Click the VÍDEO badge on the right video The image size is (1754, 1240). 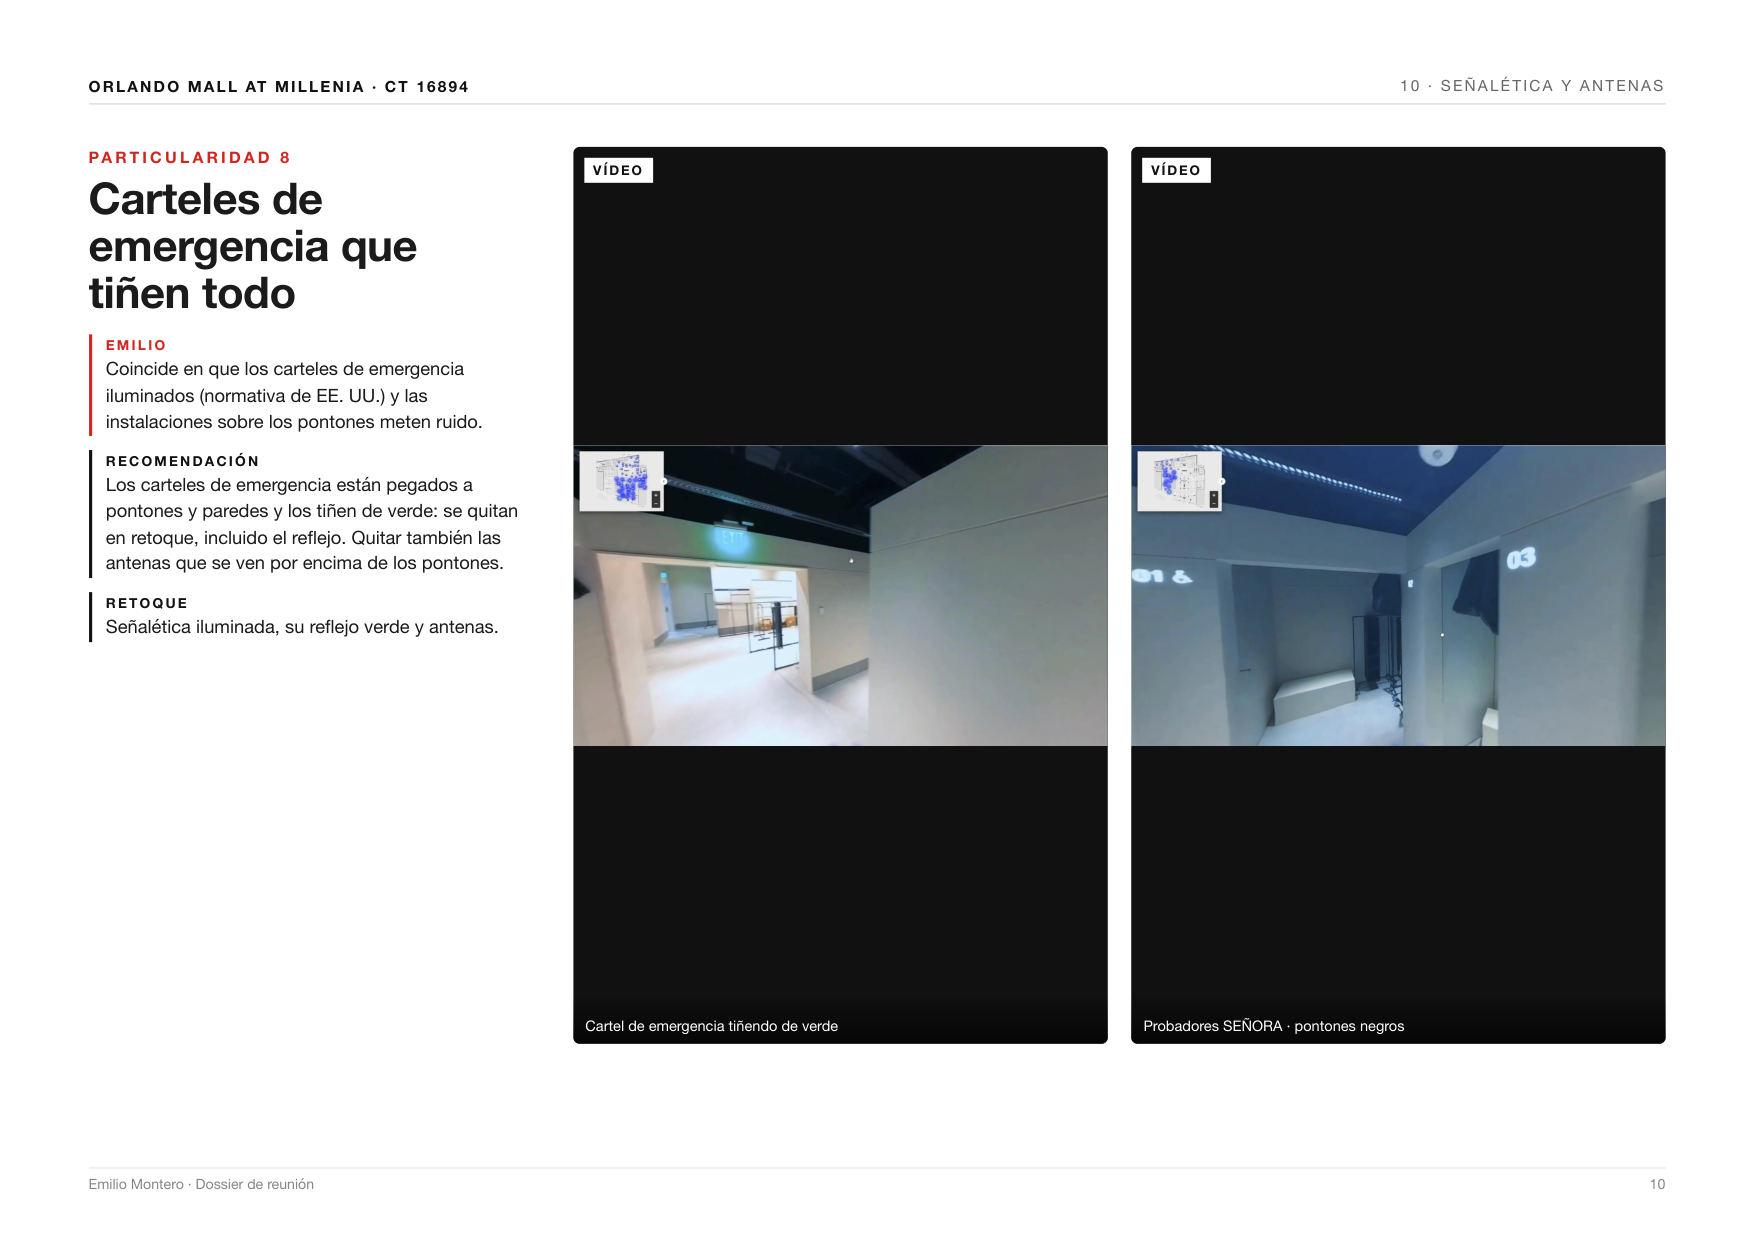(x=1176, y=170)
